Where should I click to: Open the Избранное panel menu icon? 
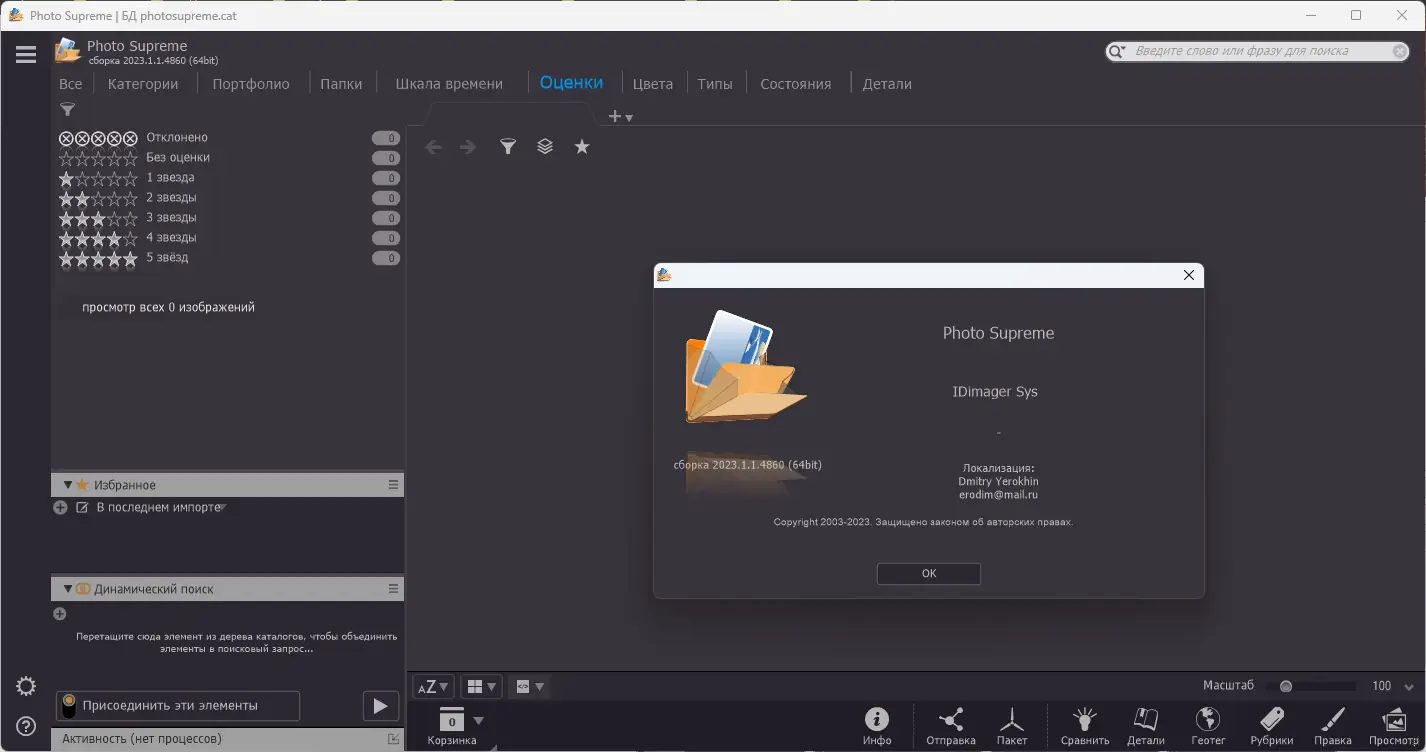[393, 485]
